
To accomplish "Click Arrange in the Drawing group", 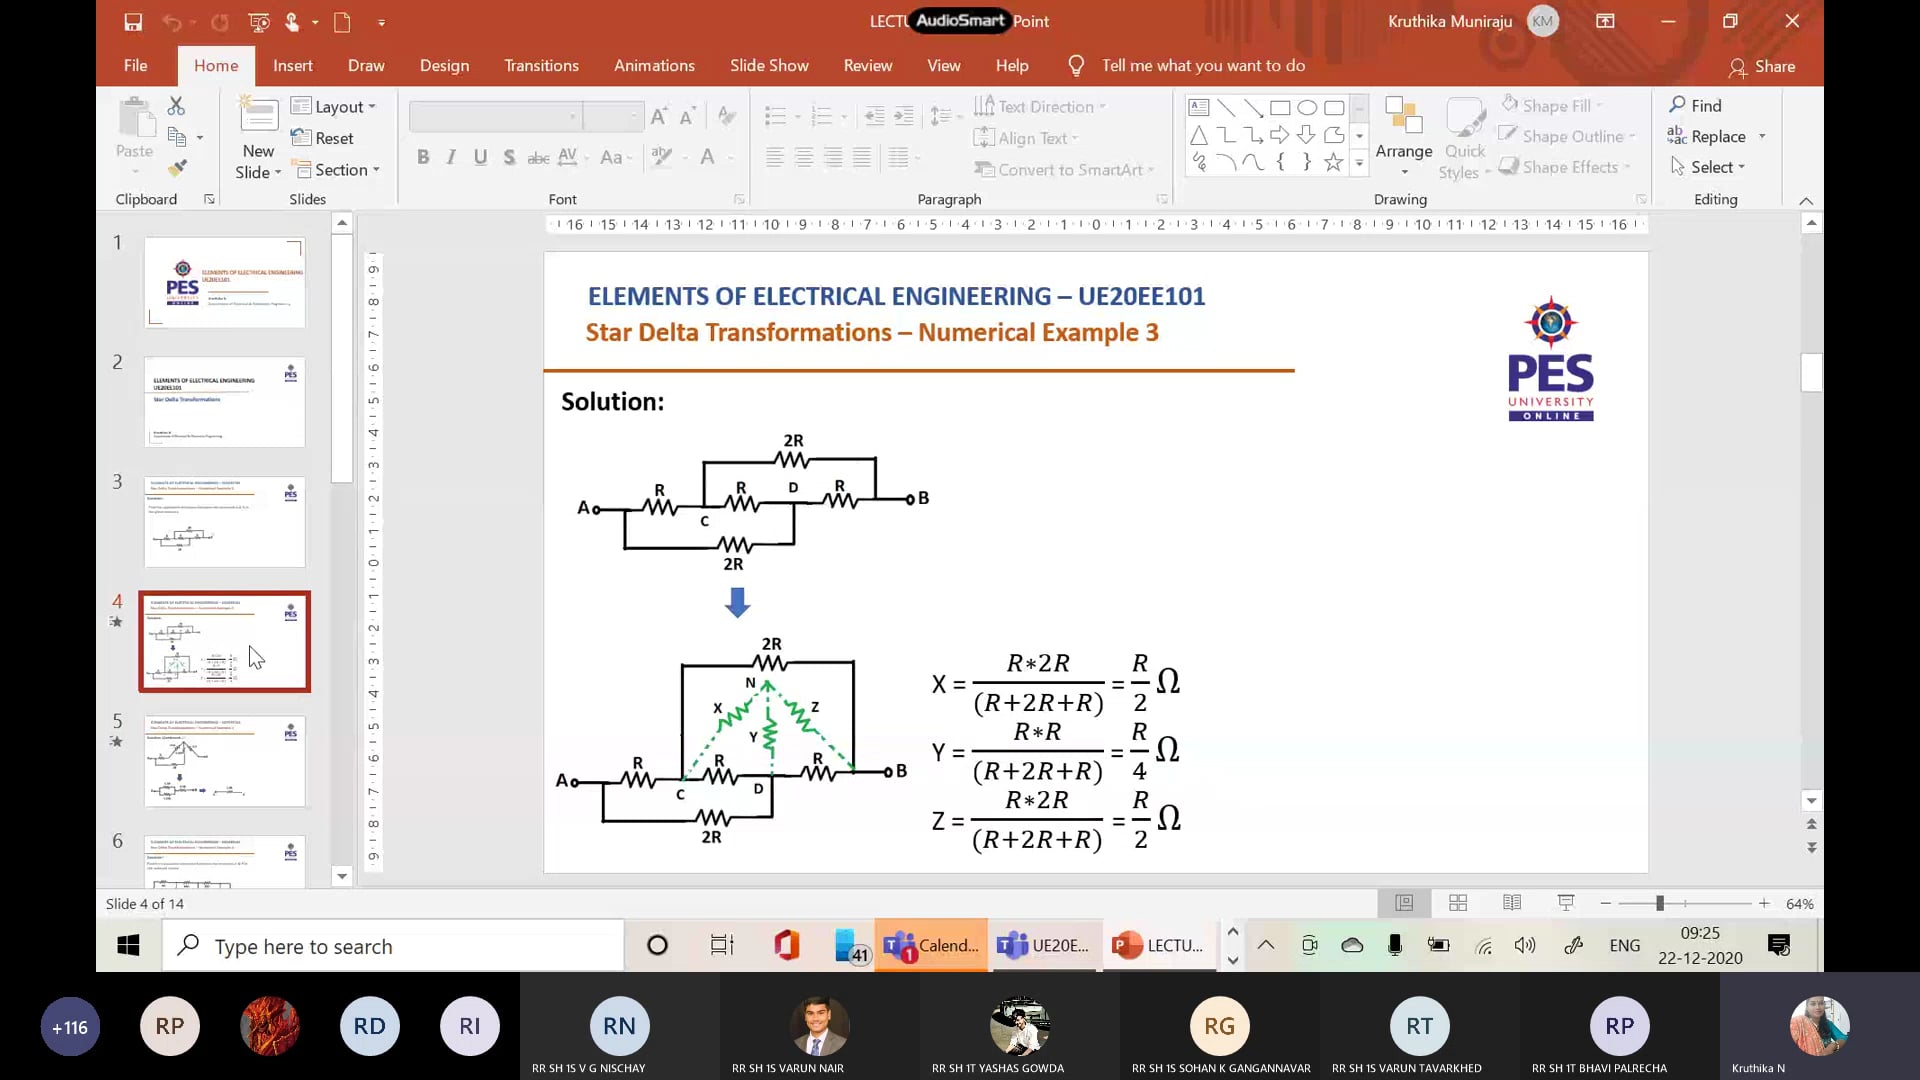I will [1403, 135].
